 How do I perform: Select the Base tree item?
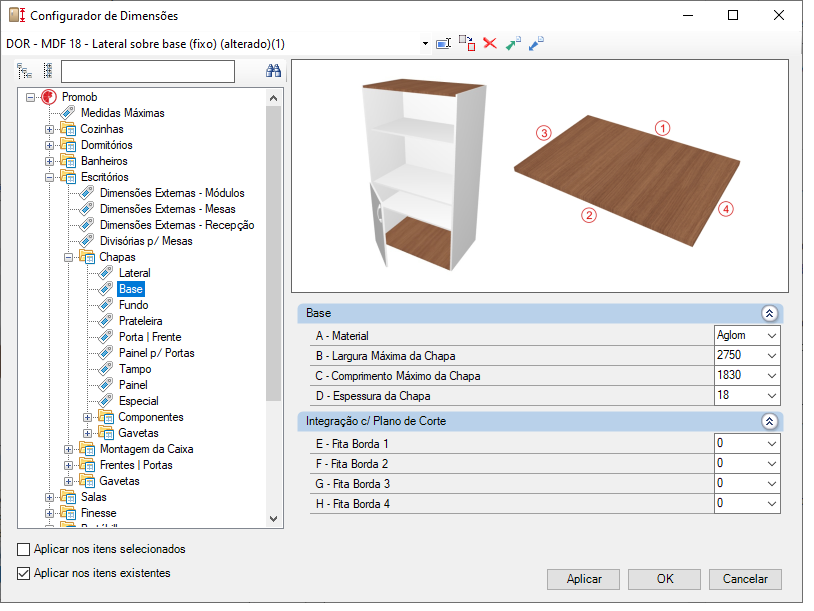(131, 289)
